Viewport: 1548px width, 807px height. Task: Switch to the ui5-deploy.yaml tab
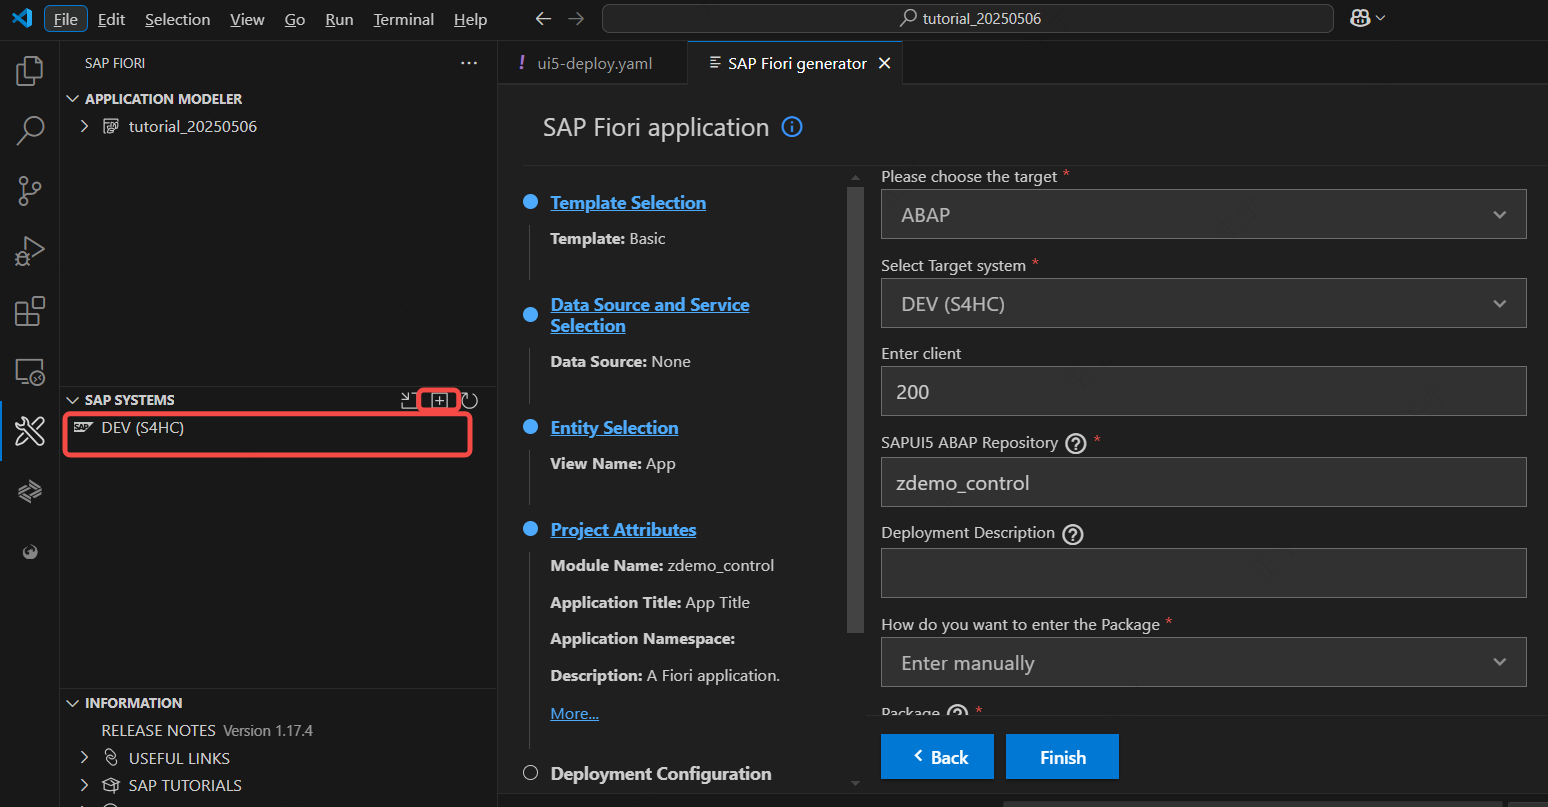click(x=594, y=63)
